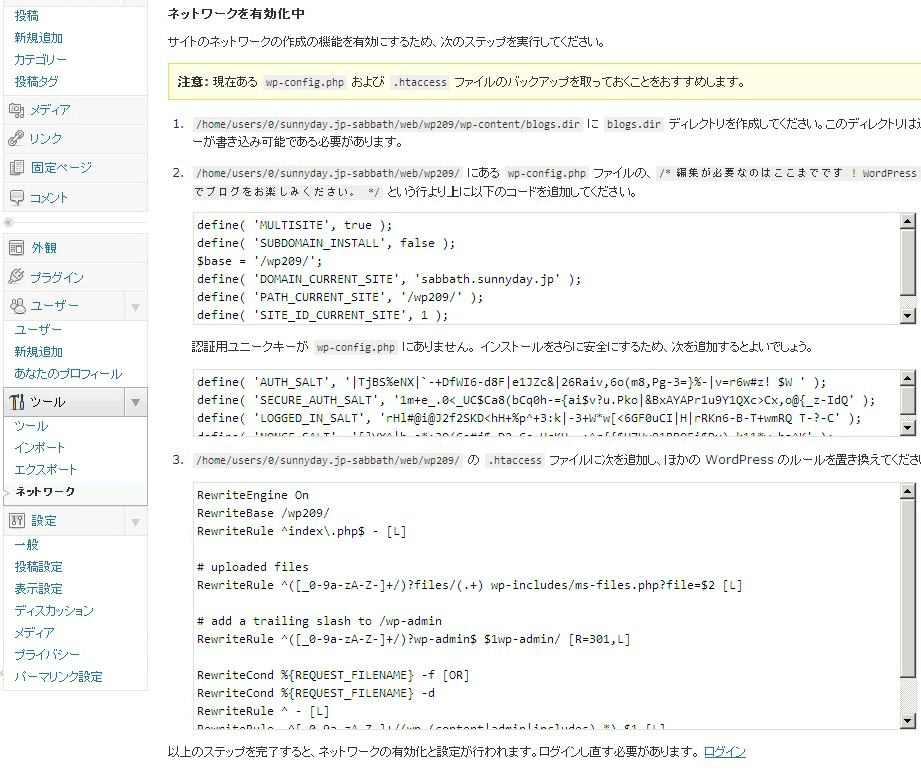Click the Media (メディア) menu icon
Viewport: 921px width, 774px height.
[16, 110]
